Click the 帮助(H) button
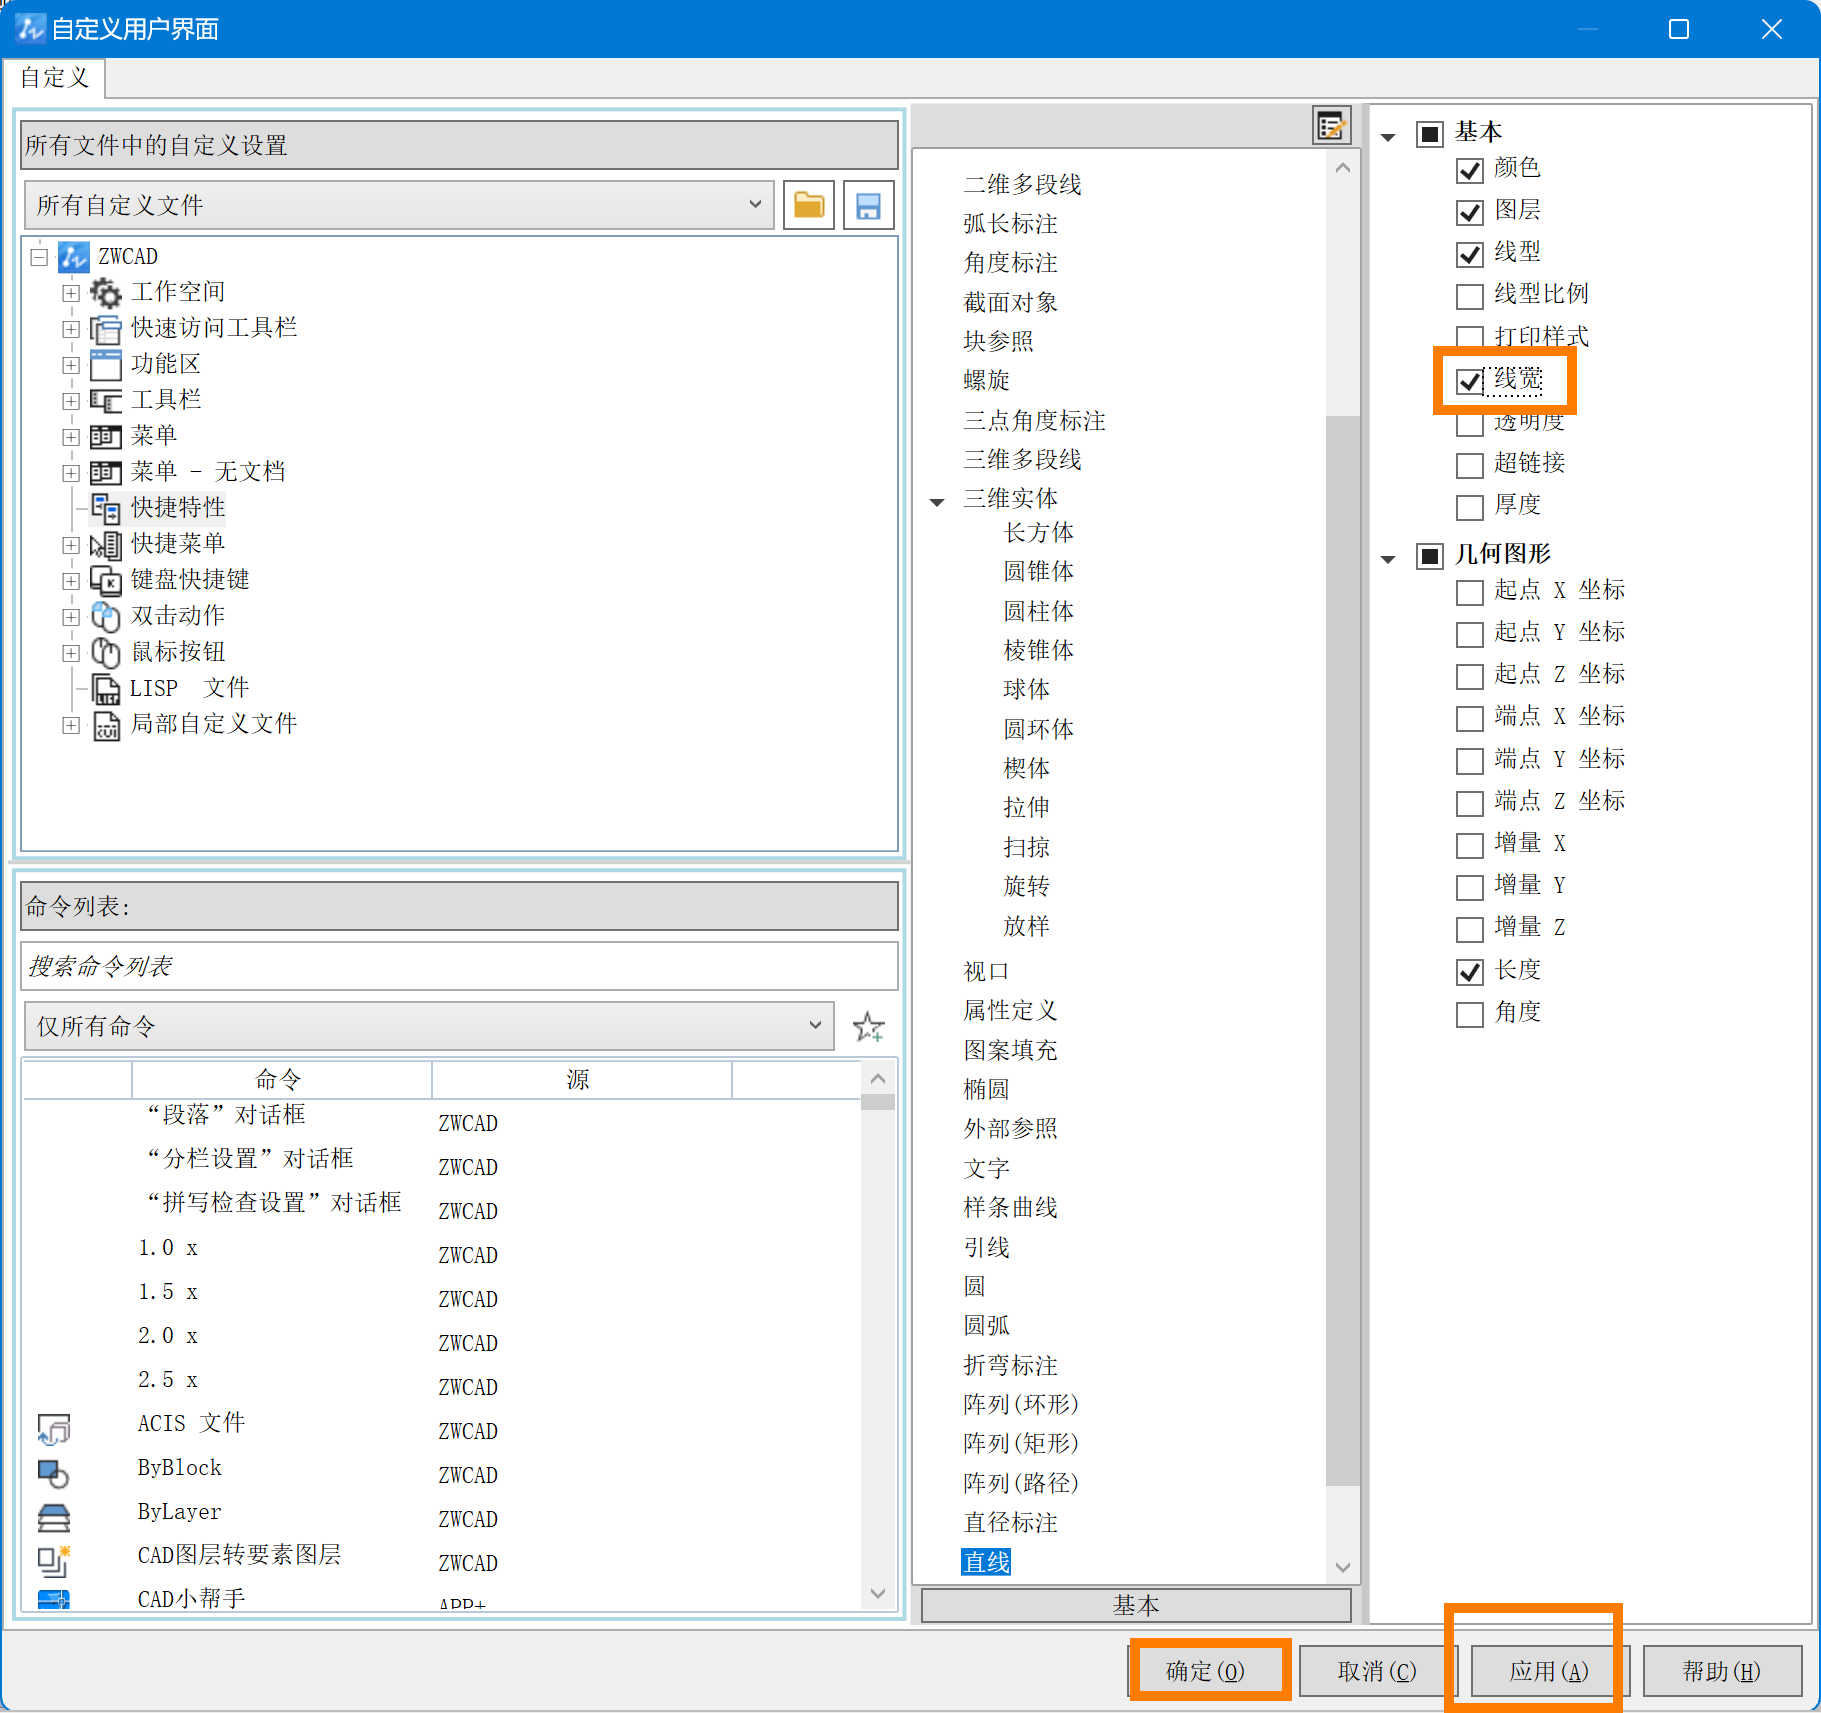The image size is (1821, 1713). [1721, 1671]
